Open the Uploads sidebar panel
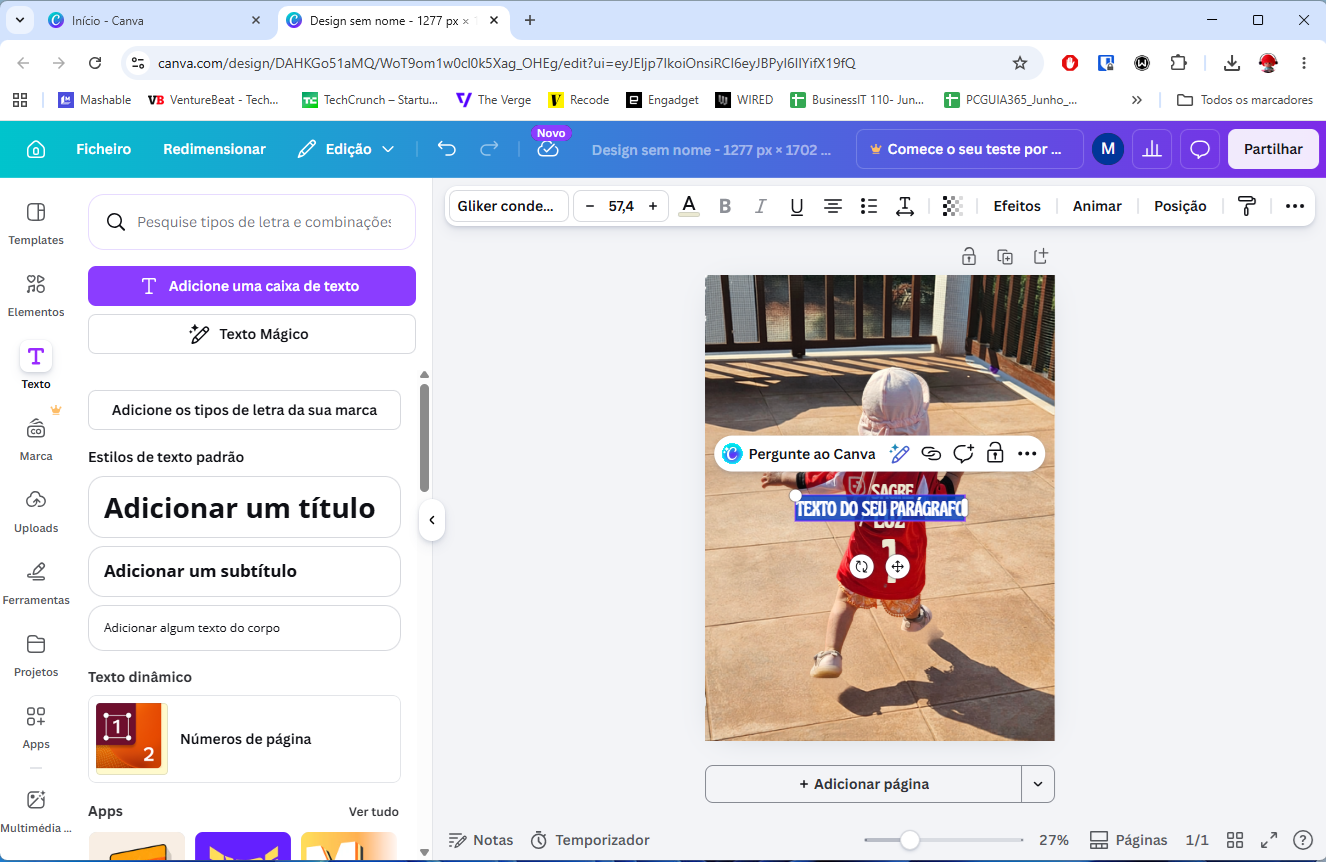This screenshot has width=1326, height=862. click(x=36, y=511)
